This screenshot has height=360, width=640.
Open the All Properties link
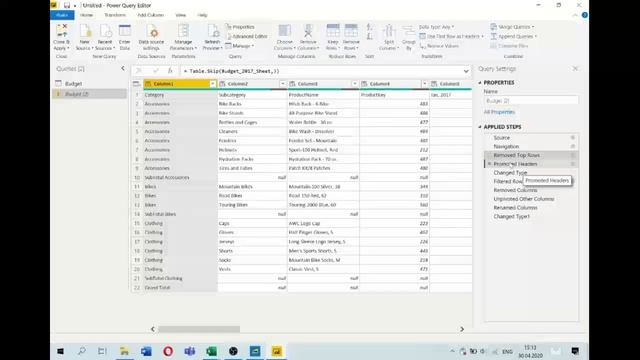[499, 112]
